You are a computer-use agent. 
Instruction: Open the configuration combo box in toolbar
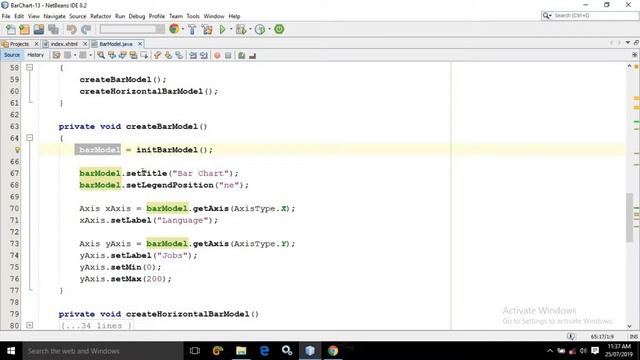[x=132, y=29]
